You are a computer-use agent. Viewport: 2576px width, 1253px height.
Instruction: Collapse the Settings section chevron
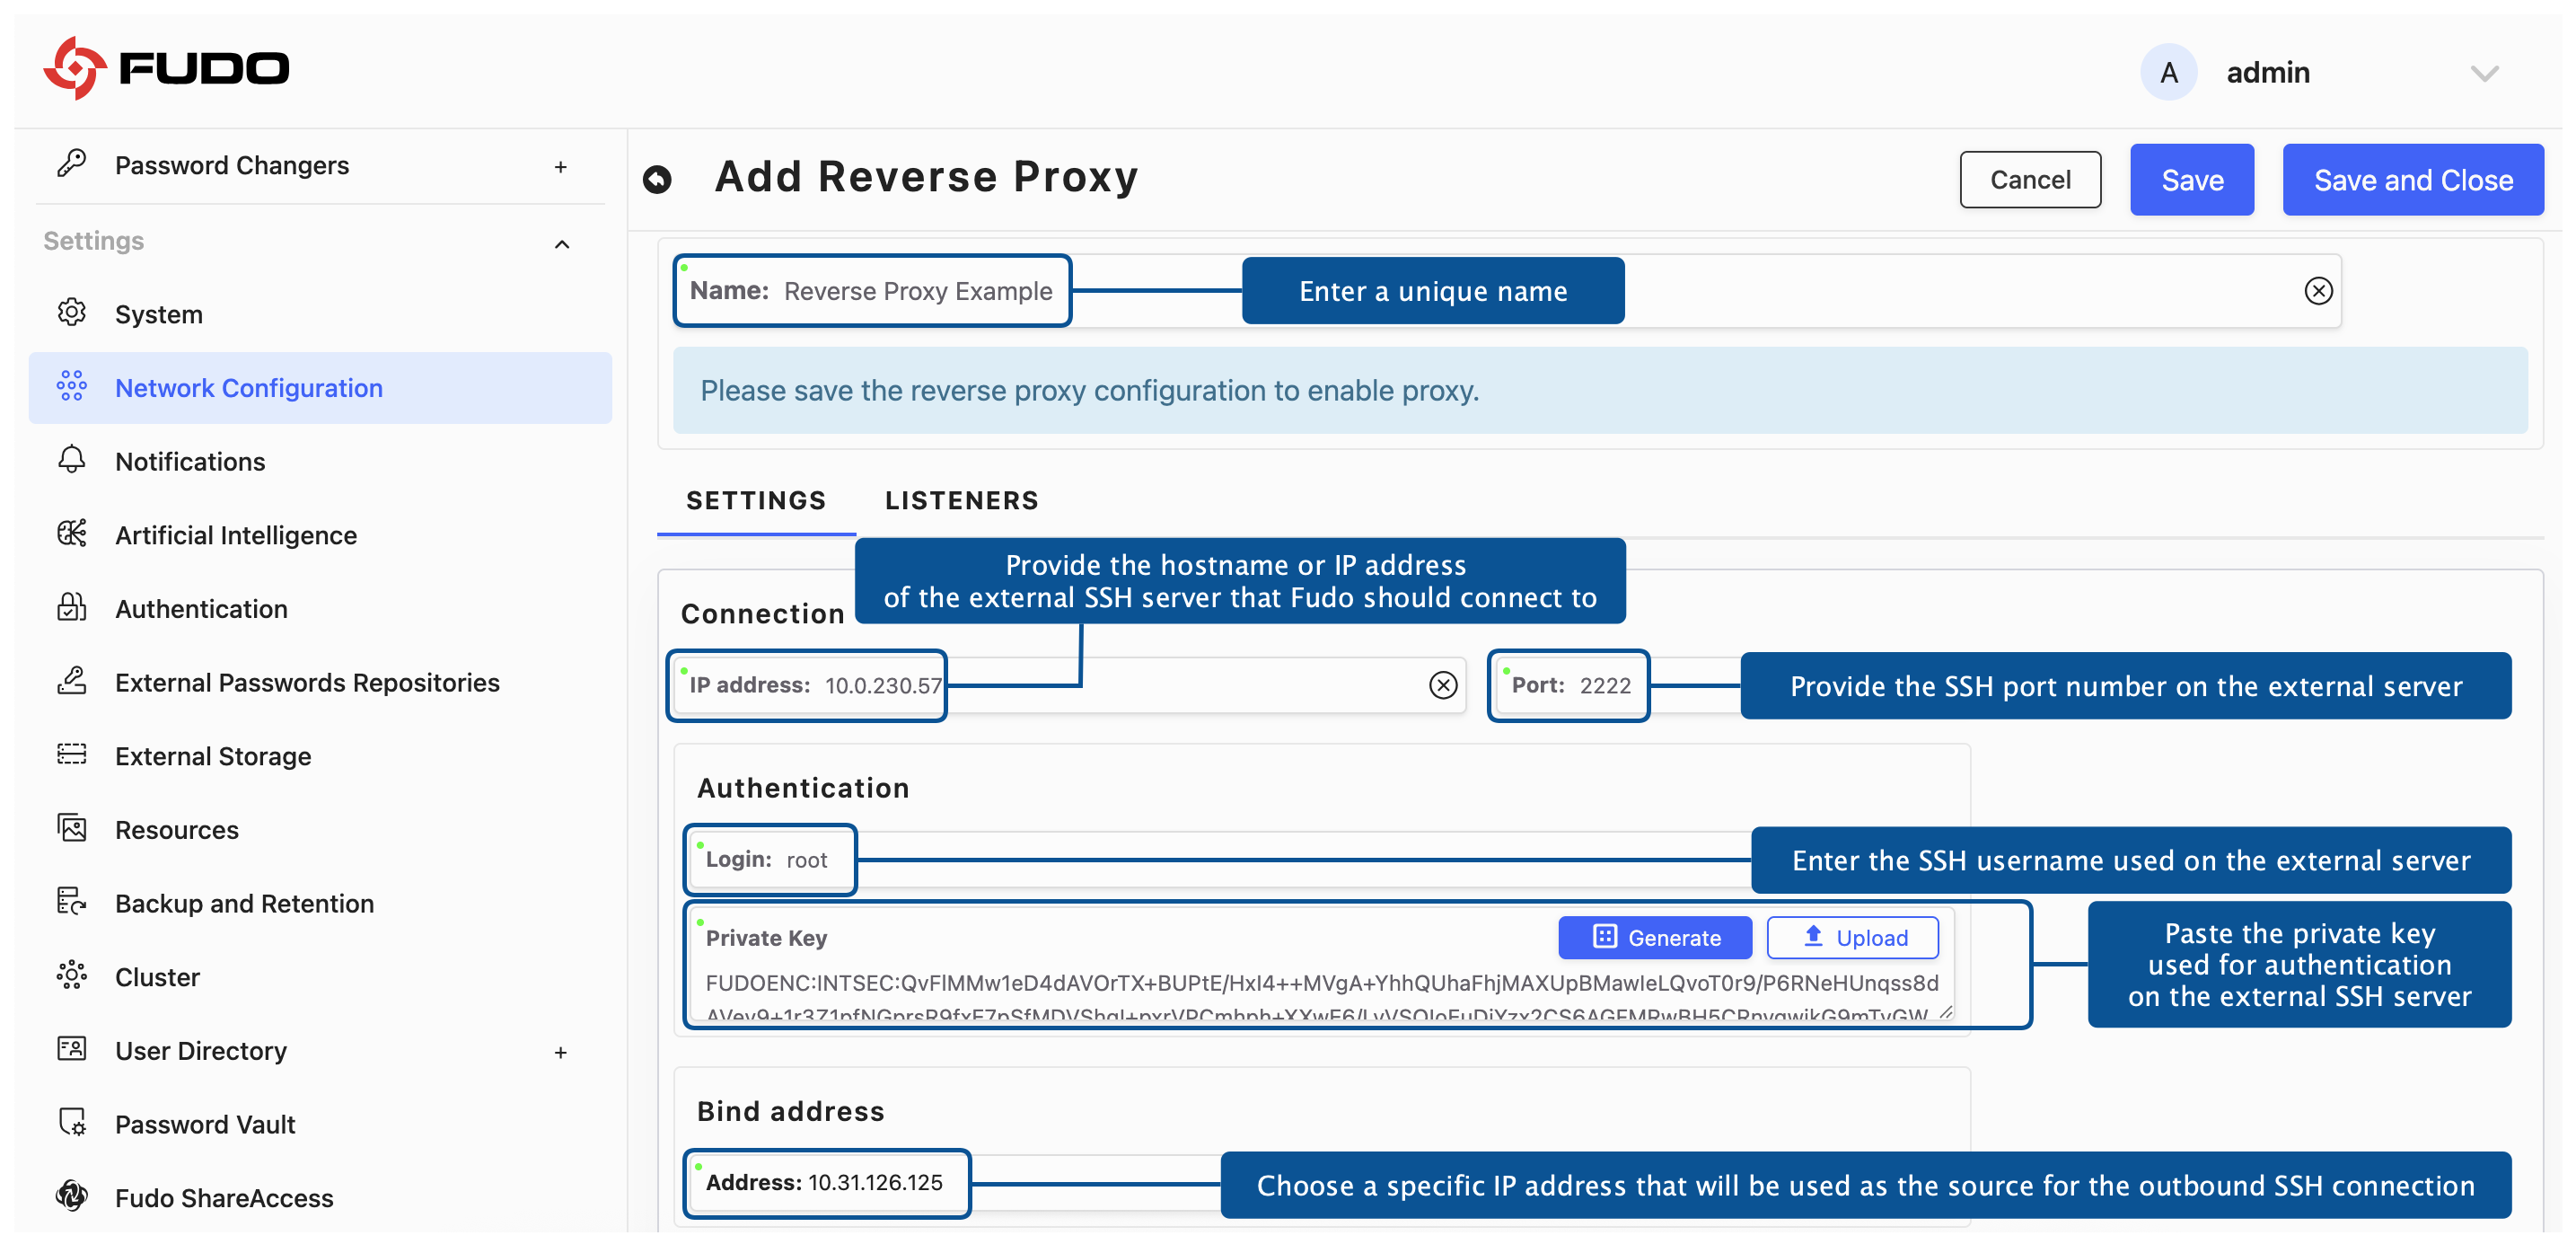(x=562, y=244)
